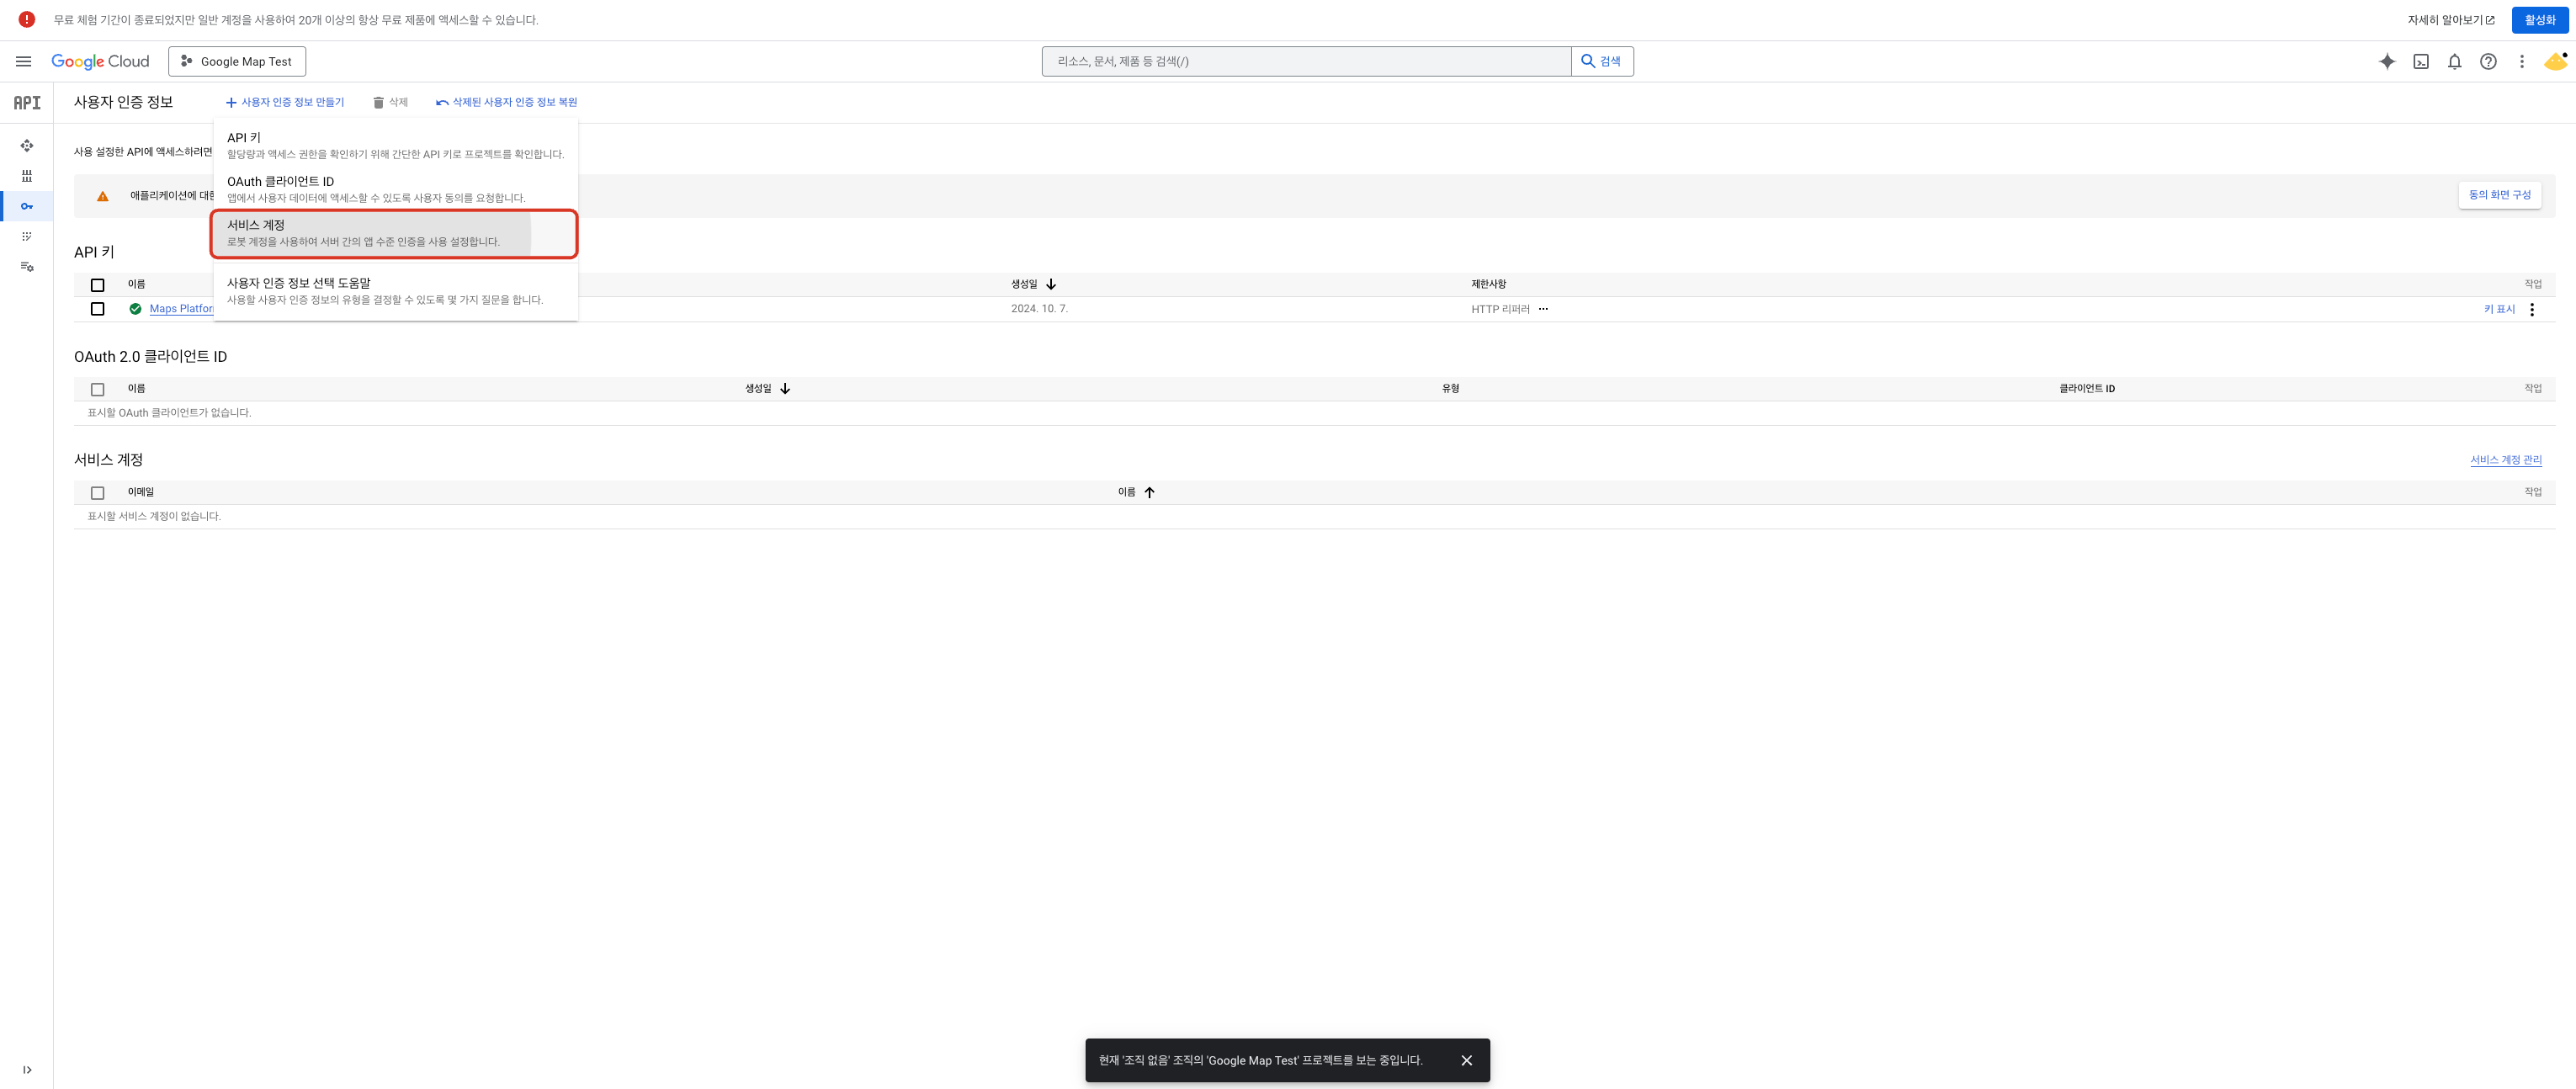Activate Cloud Shell terminal icon

[2420, 61]
